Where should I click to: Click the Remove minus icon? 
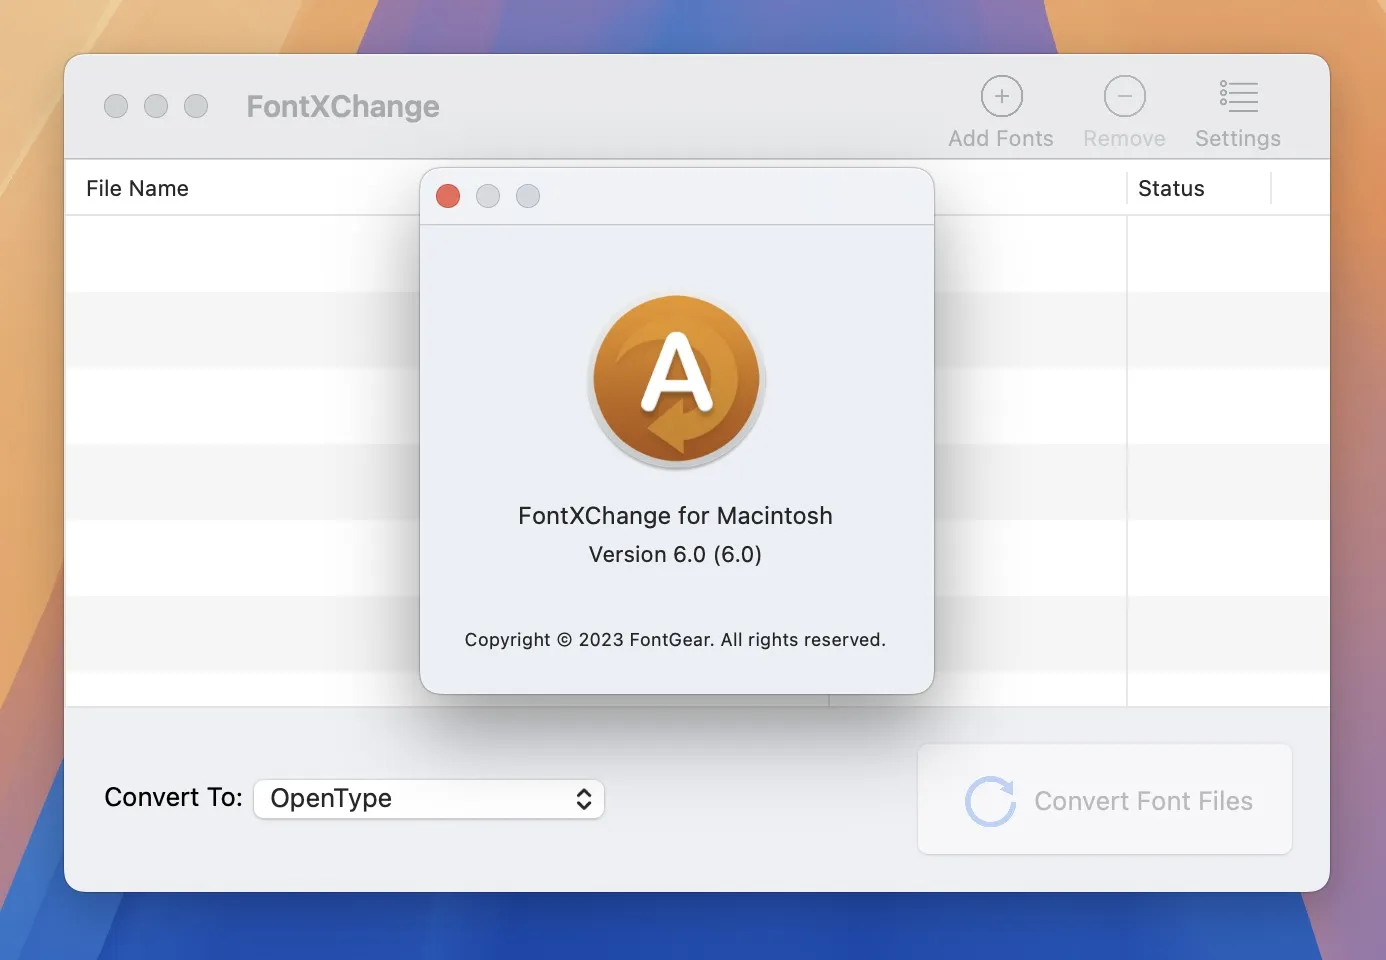click(x=1124, y=96)
